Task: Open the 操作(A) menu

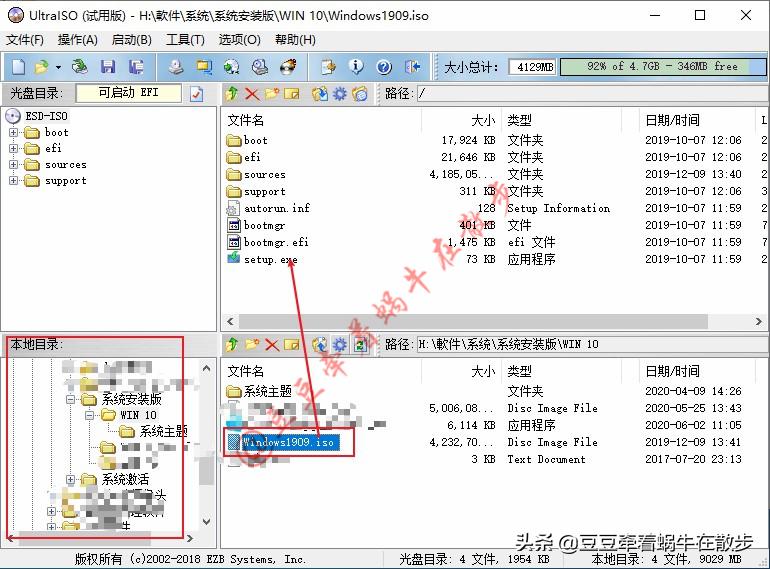Action: (78, 40)
